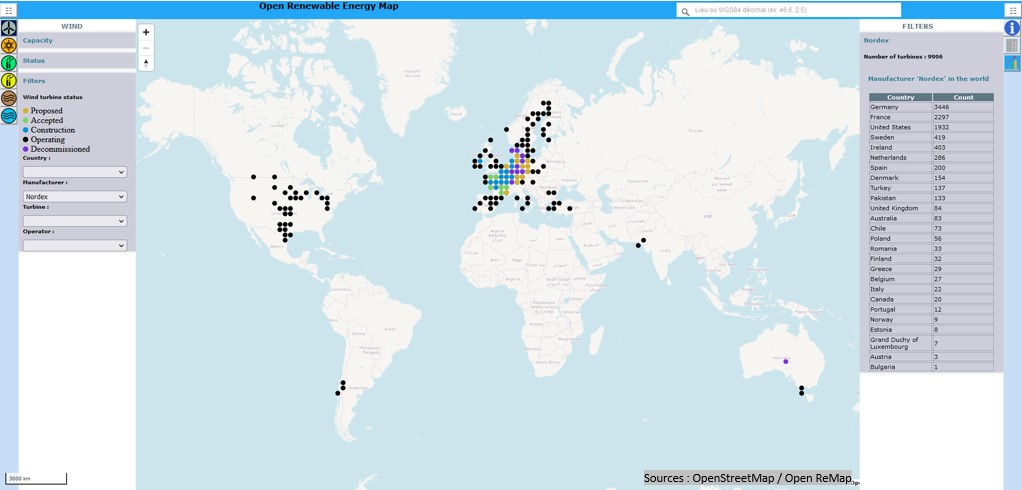Open the bar chart statistics icon
The width and height of the screenshot is (1022, 490).
[x=1012, y=63]
